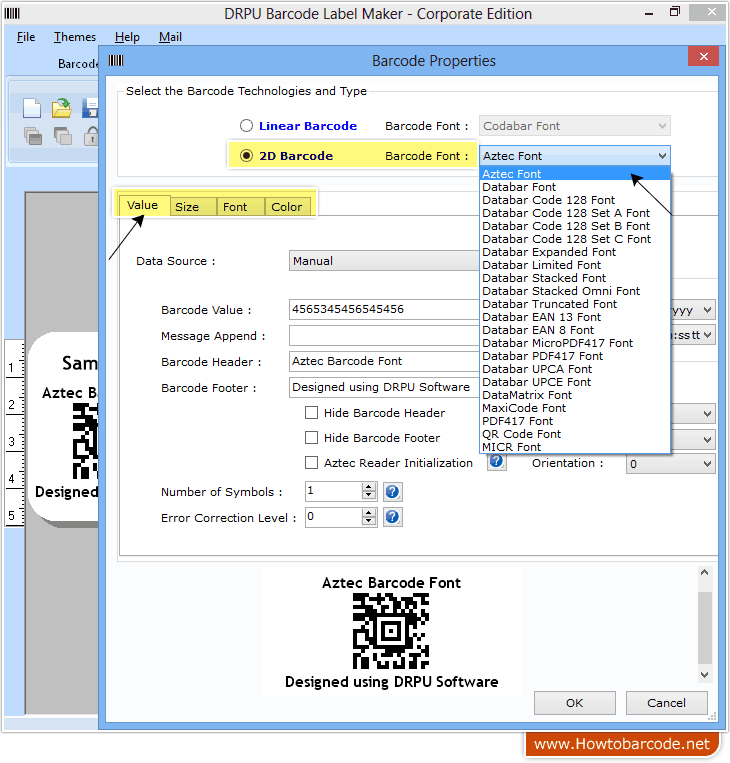Screen dimensions: 730x763
Task: Click the Message Append input field
Action: (384, 336)
